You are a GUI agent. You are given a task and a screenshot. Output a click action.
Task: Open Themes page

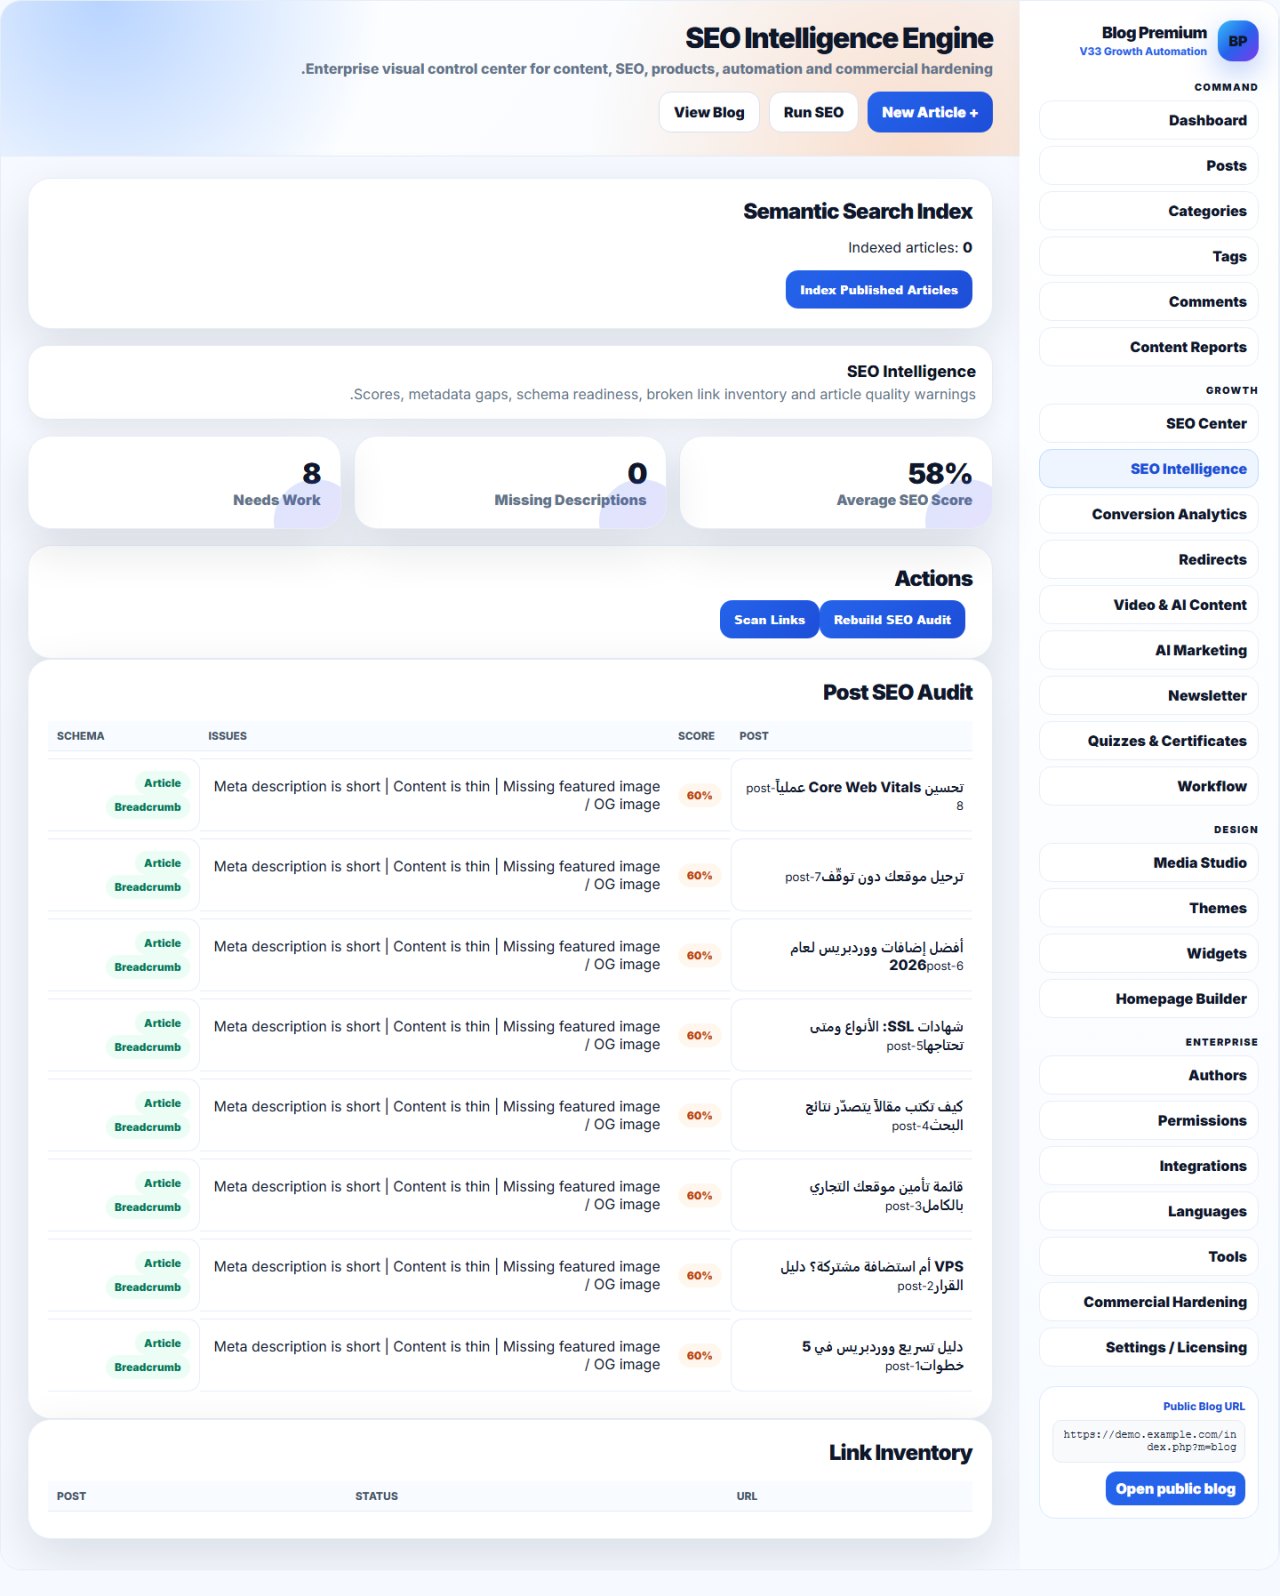[x=1148, y=908]
